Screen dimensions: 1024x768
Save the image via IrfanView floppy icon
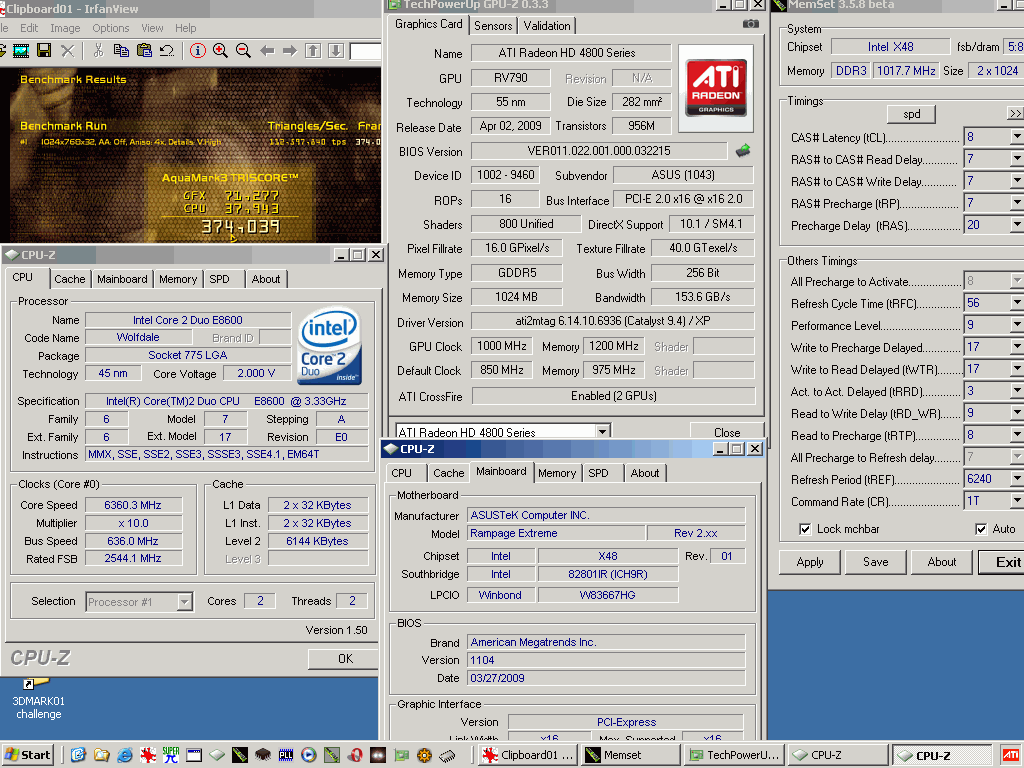pyautogui.click(x=44, y=50)
